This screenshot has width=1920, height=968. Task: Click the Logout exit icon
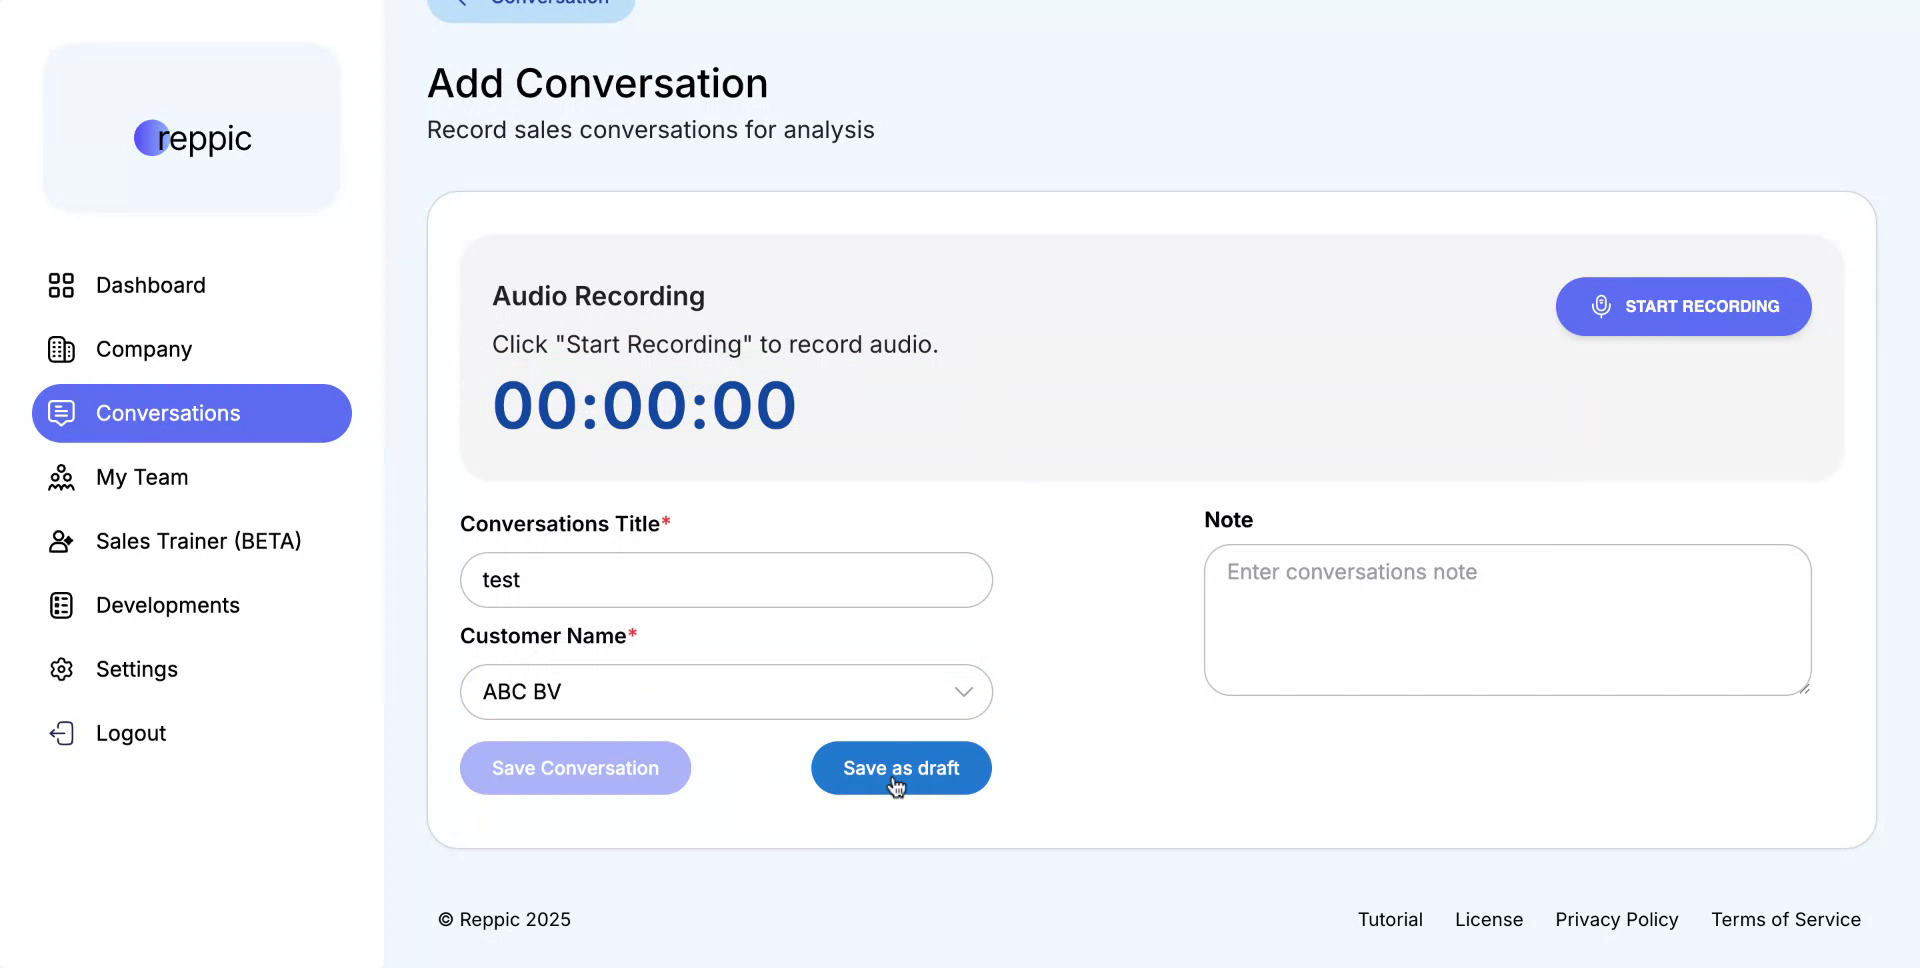coord(61,733)
